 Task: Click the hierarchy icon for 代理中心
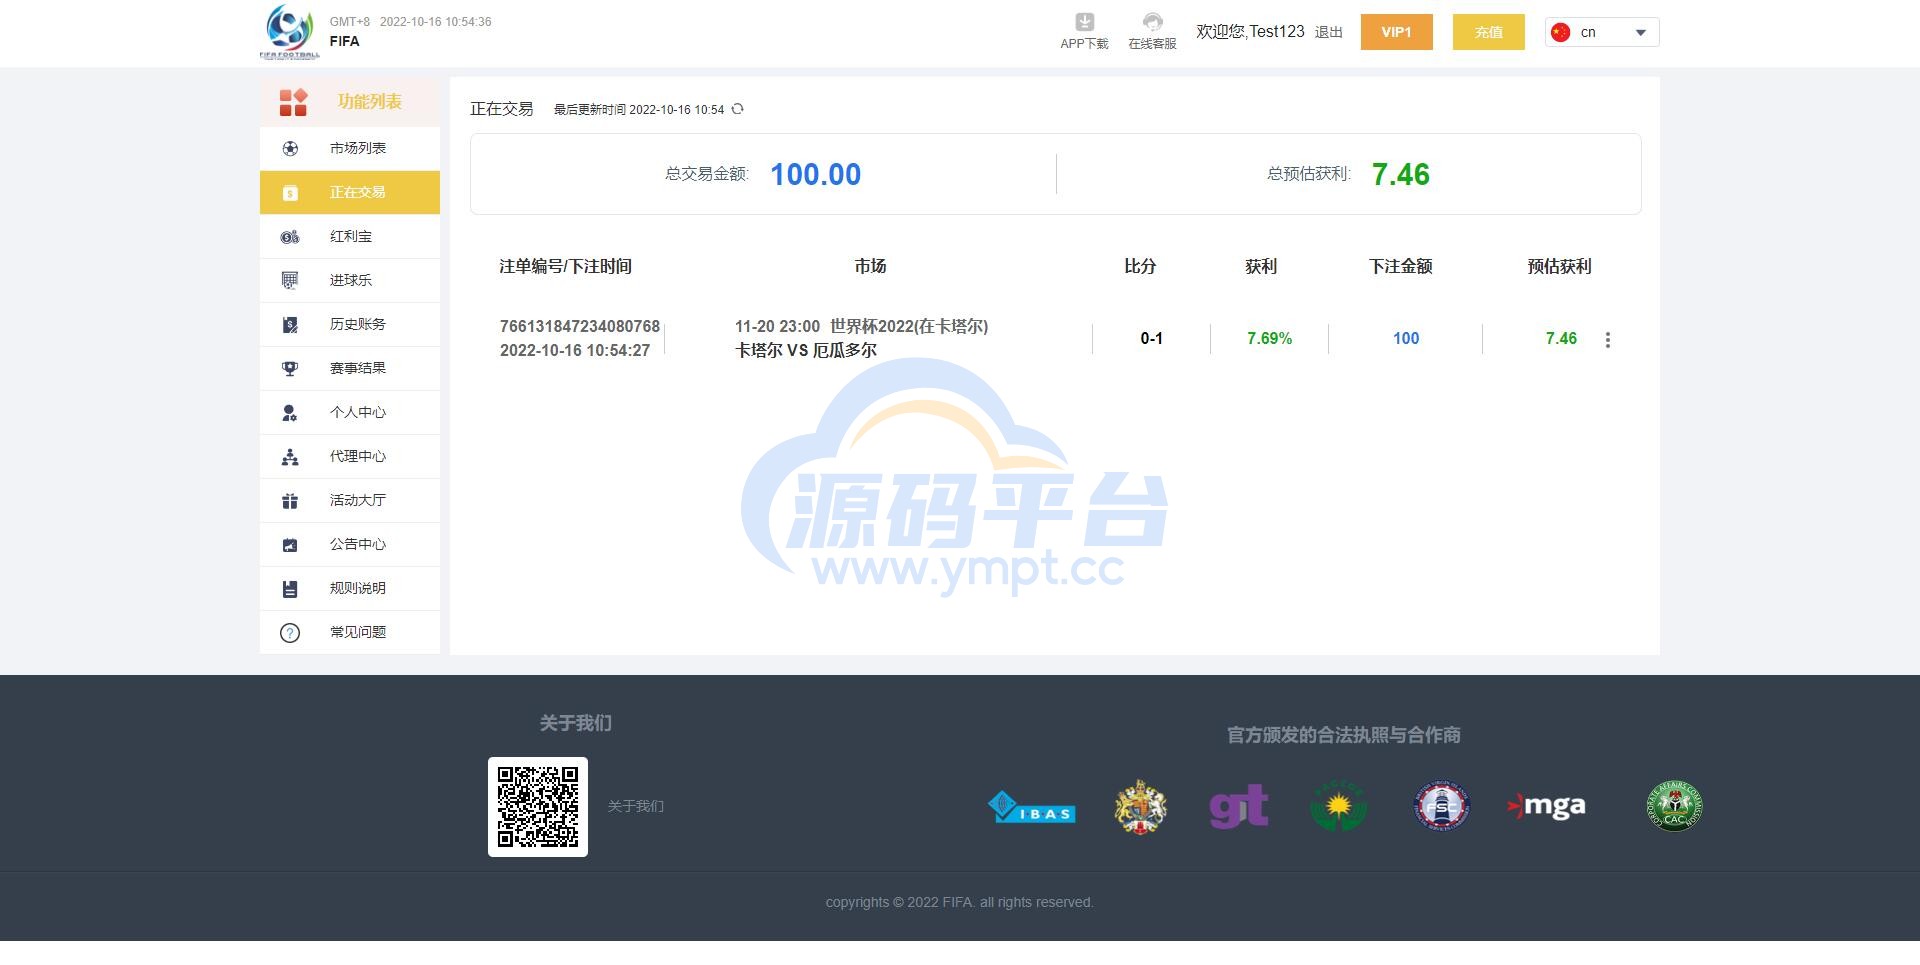pos(290,457)
